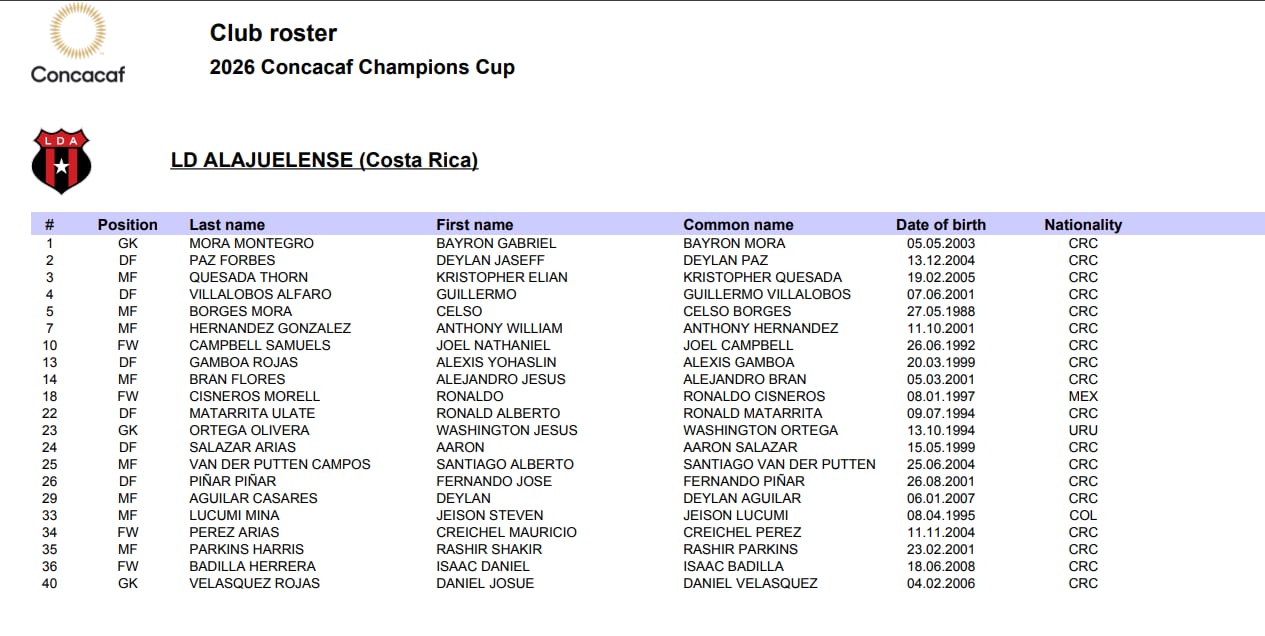
Task: Click the Common name column header
Action: (738, 225)
